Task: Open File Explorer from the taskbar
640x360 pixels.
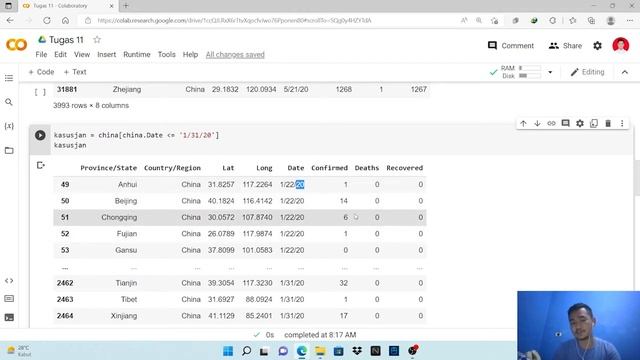Action: coord(320,351)
